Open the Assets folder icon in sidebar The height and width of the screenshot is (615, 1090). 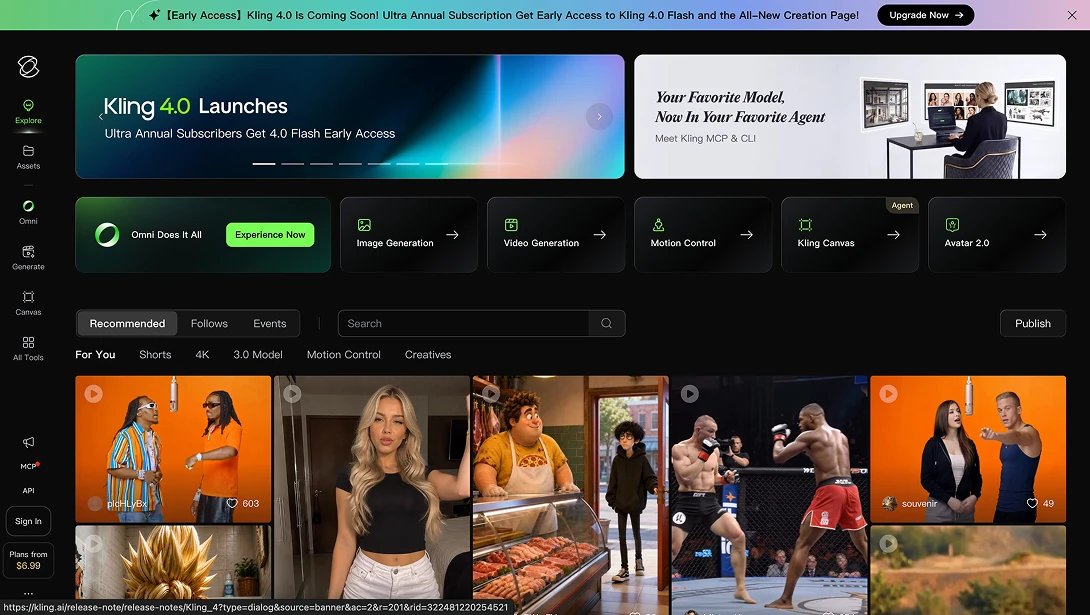point(29,151)
